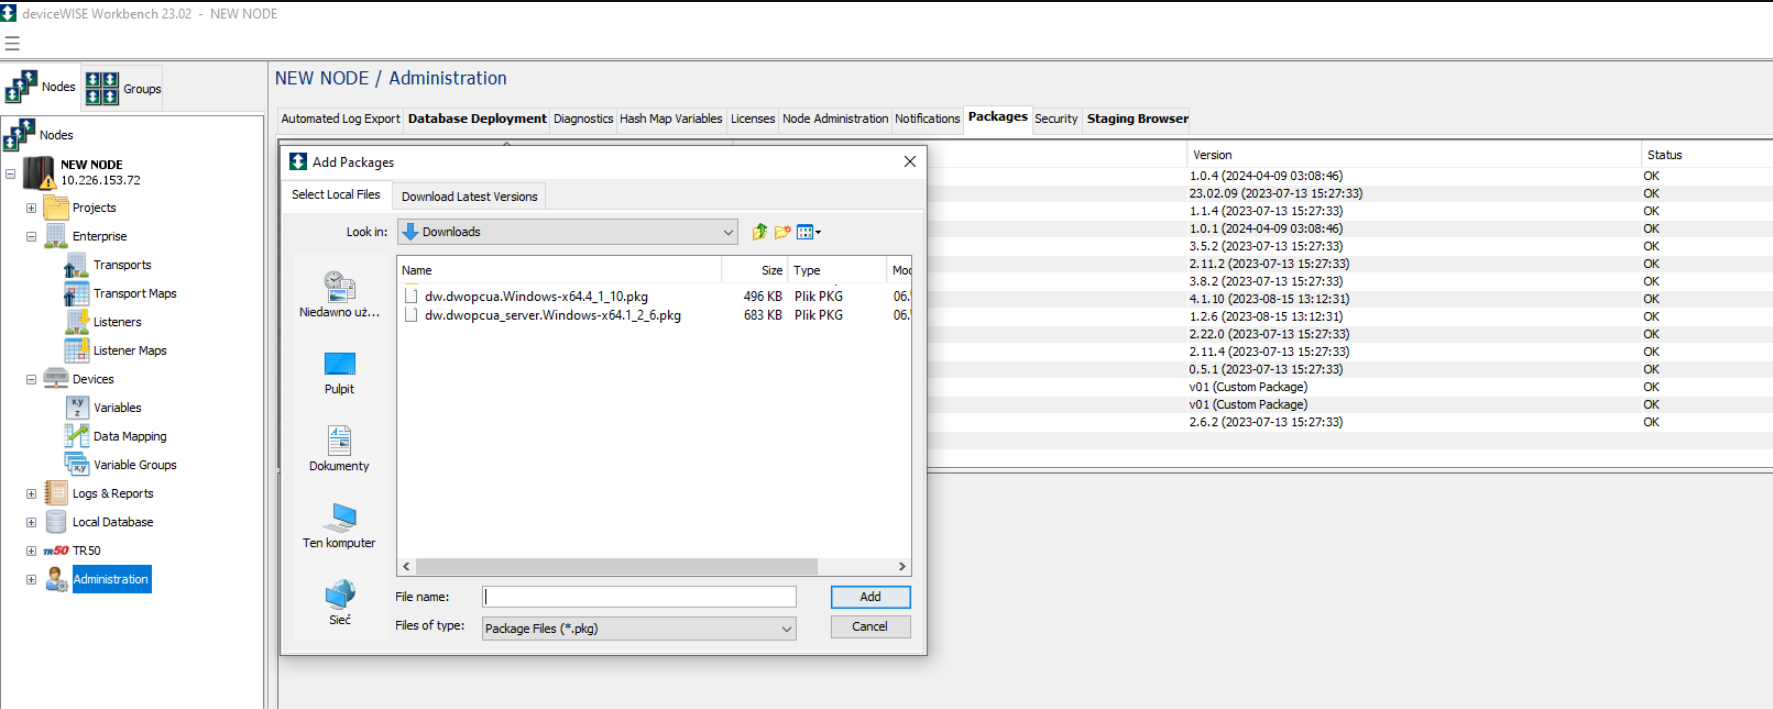
Task: Collapse the Enterprise tree node
Action: pyautogui.click(x=31, y=237)
